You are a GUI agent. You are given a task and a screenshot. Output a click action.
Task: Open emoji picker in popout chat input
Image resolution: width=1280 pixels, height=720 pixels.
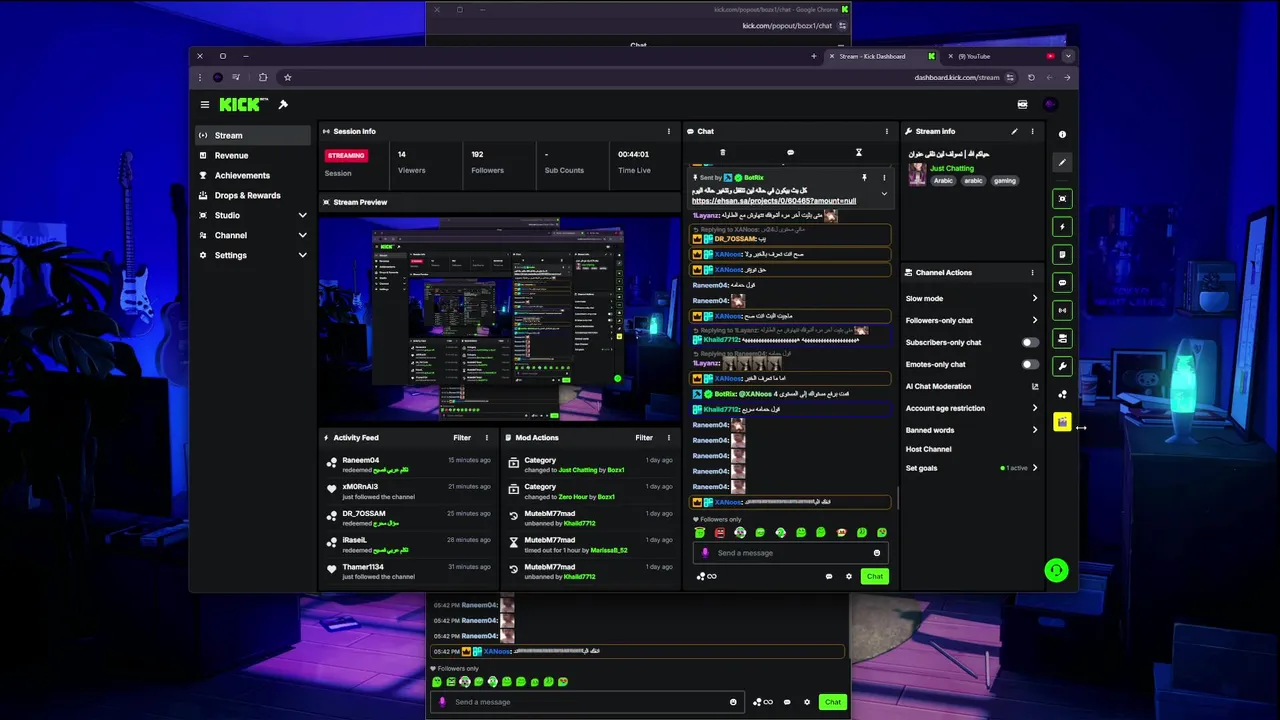tap(733, 702)
